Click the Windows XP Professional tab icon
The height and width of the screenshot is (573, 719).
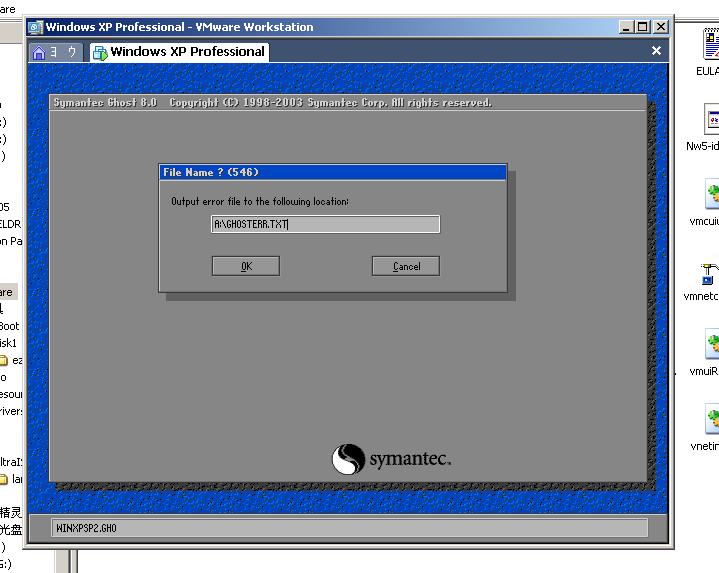point(100,53)
